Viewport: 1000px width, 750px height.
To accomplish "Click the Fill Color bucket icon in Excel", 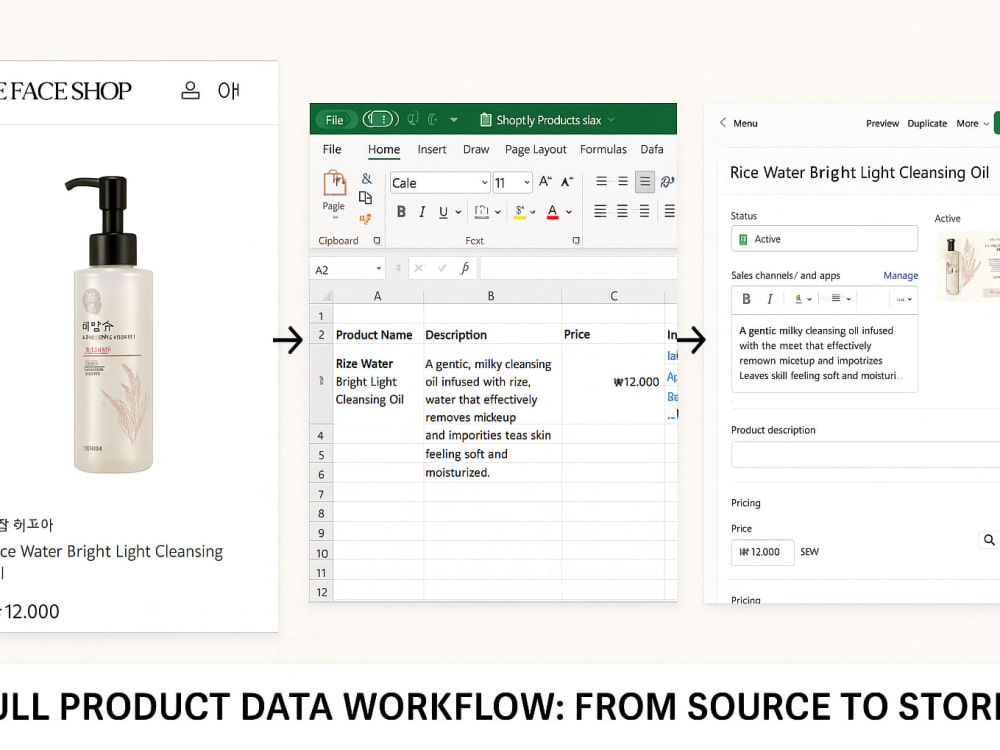I will 520,212.
